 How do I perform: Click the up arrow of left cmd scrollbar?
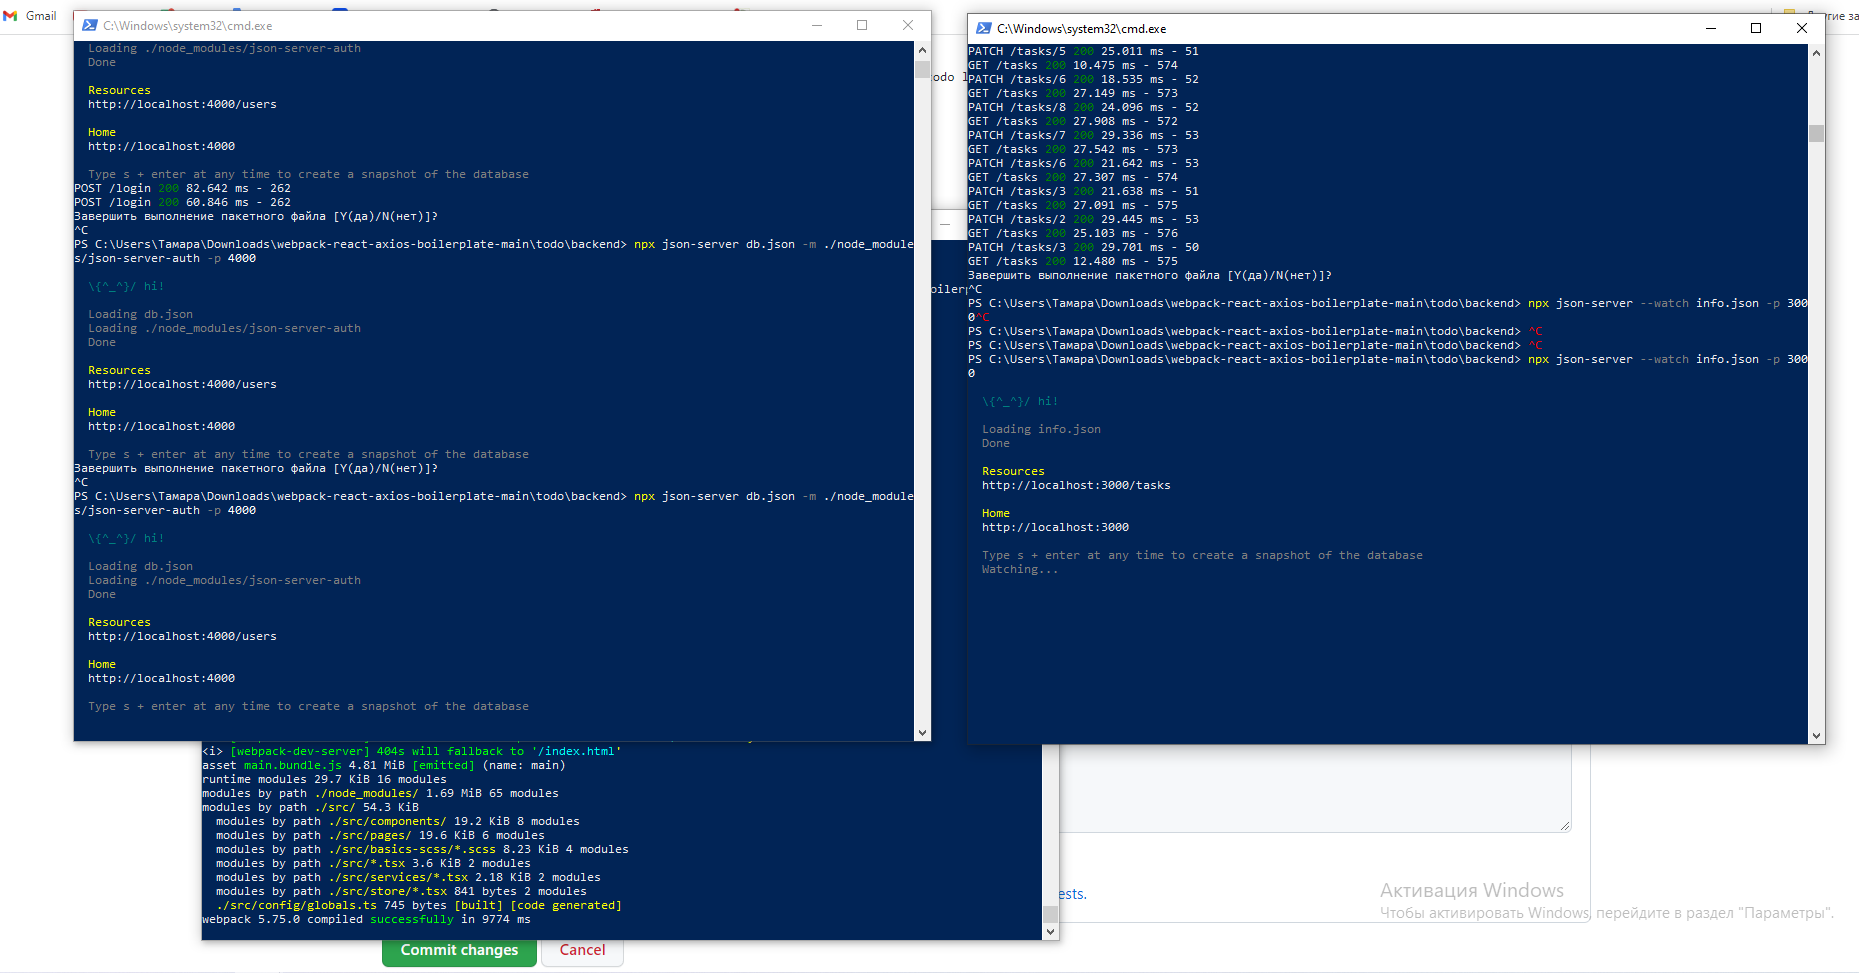(922, 49)
